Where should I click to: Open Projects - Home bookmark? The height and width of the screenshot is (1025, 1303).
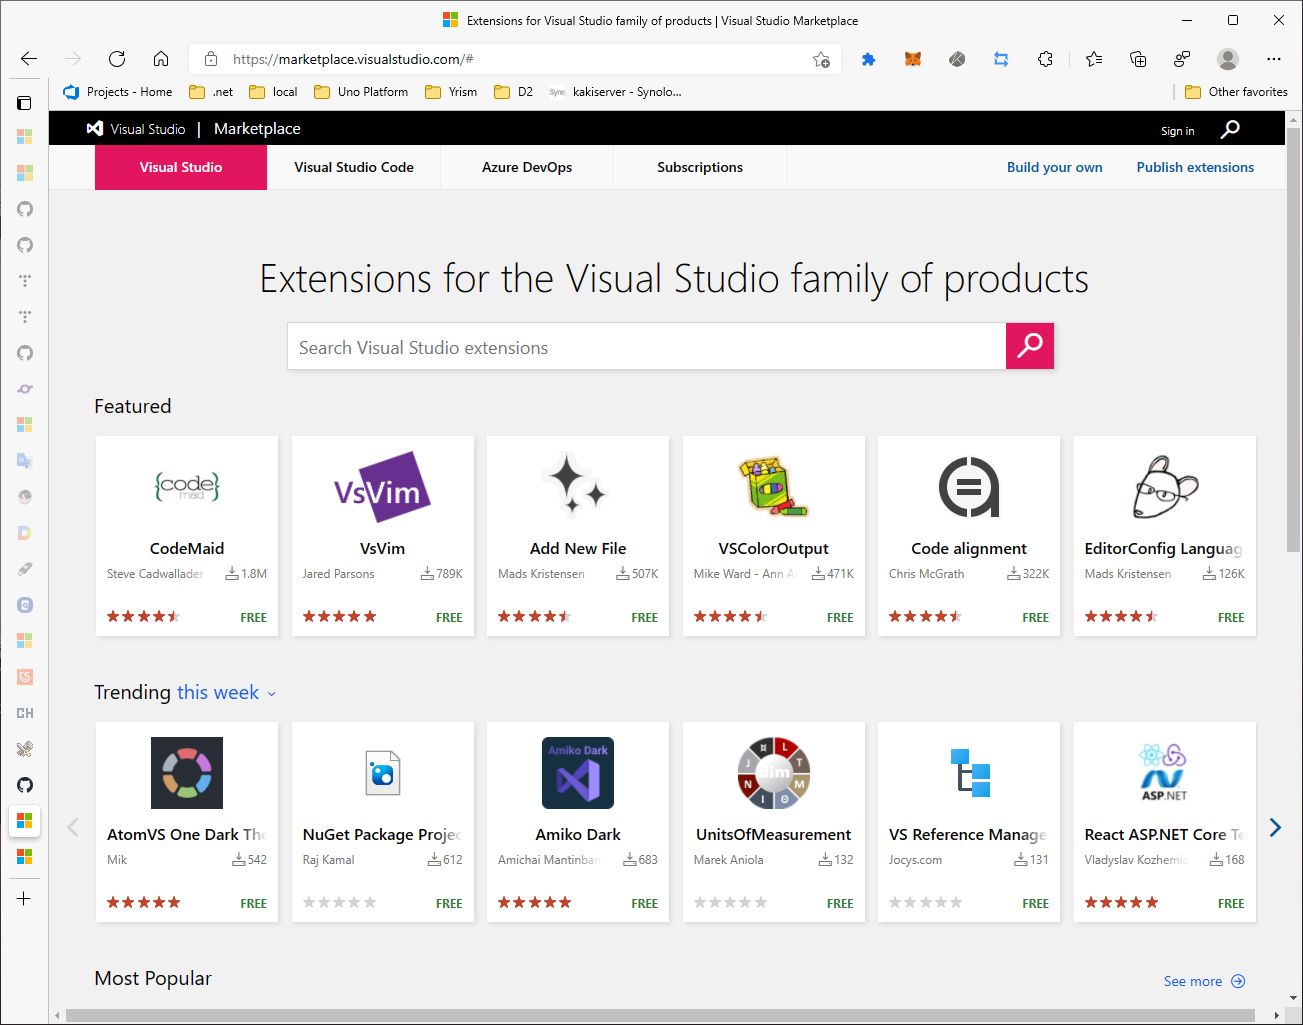(x=118, y=92)
